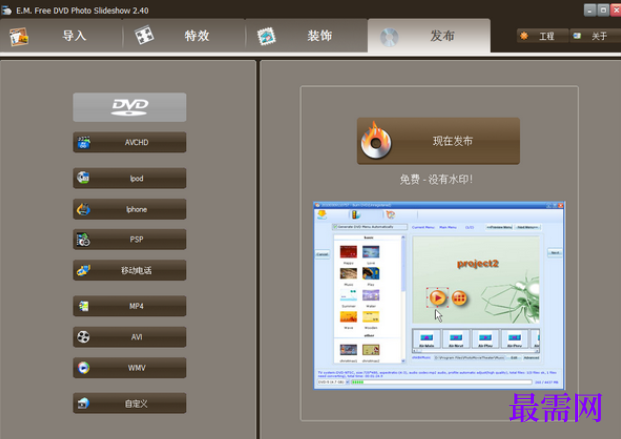The height and width of the screenshot is (439, 621).
Task: Click the 关于 button icon
Action: (577, 36)
